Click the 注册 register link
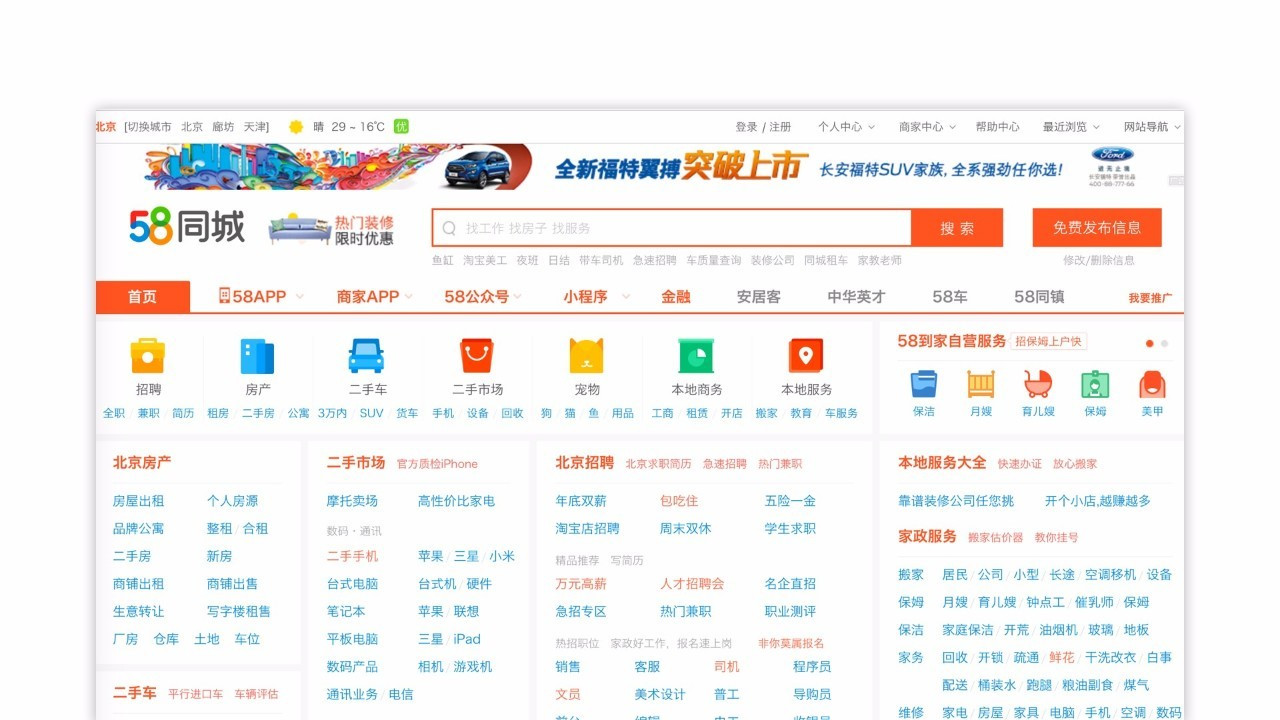Image resolution: width=1280 pixels, height=720 pixels. (x=780, y=127)
